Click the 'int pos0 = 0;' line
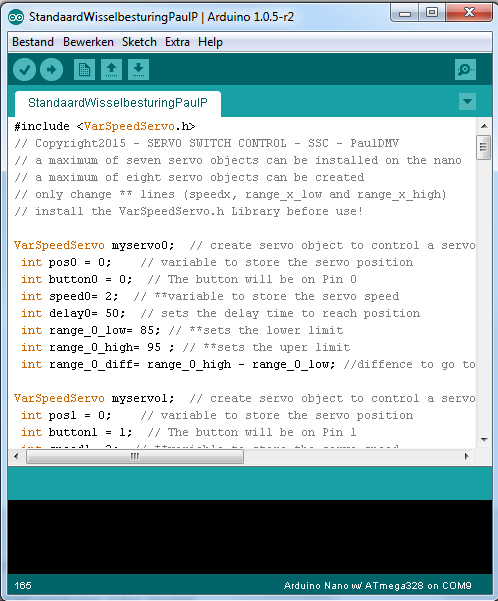The width and height of the screenshot is (498, 601). click(217, 262)
